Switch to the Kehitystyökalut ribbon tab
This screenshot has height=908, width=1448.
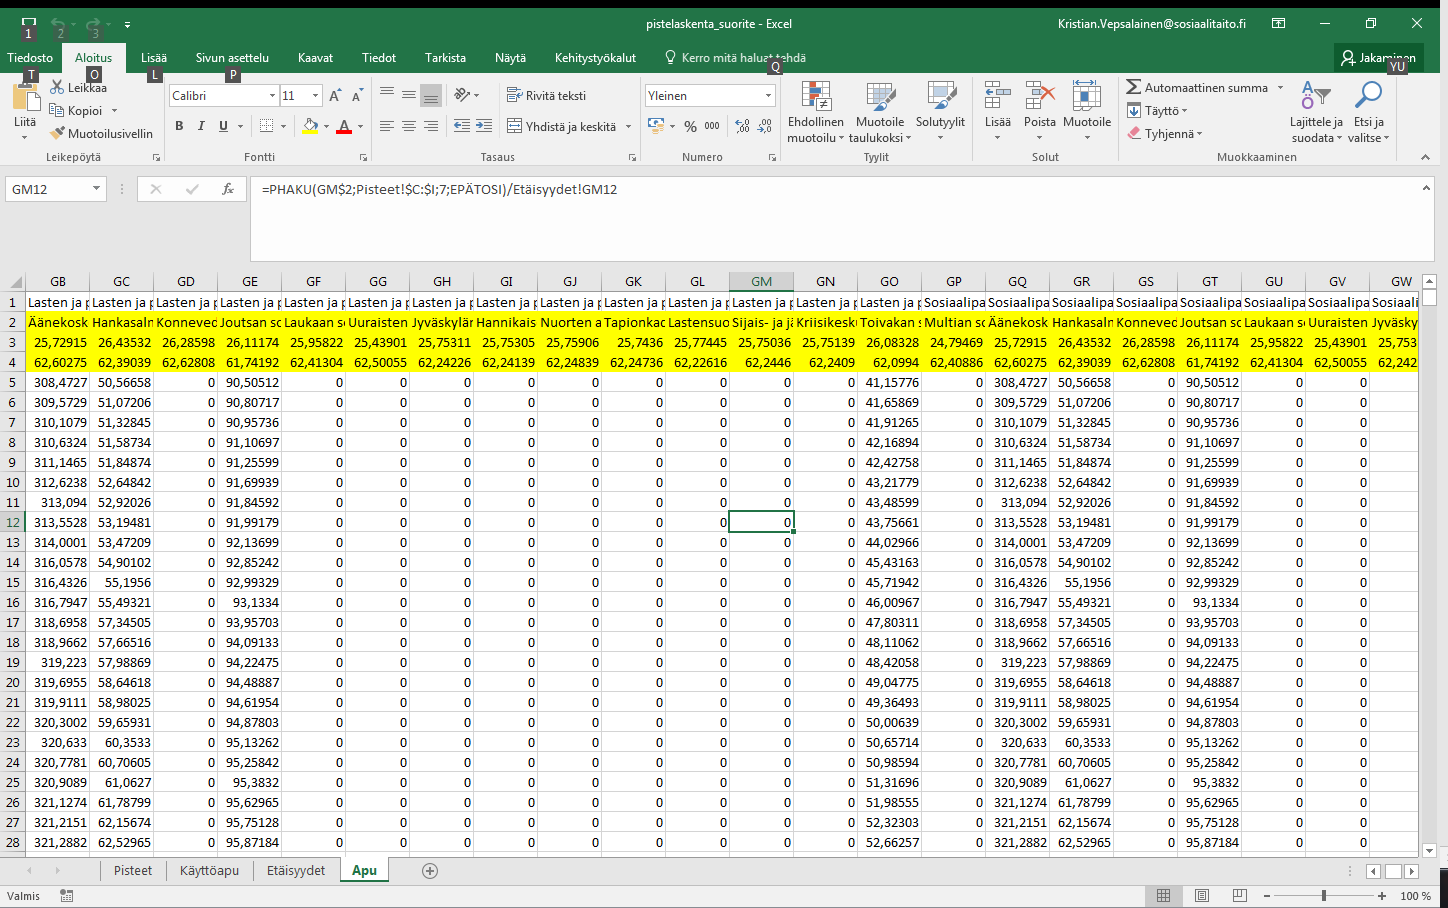point(595,58)
